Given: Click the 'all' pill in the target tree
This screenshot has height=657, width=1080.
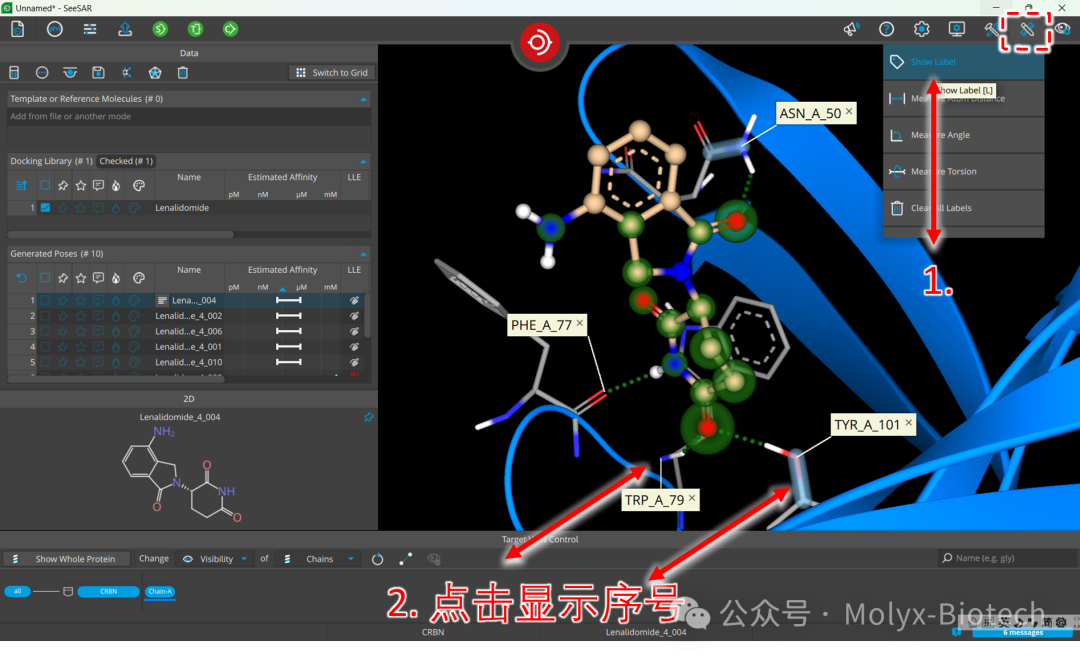Looking at the screenshot, I should 17,592.
